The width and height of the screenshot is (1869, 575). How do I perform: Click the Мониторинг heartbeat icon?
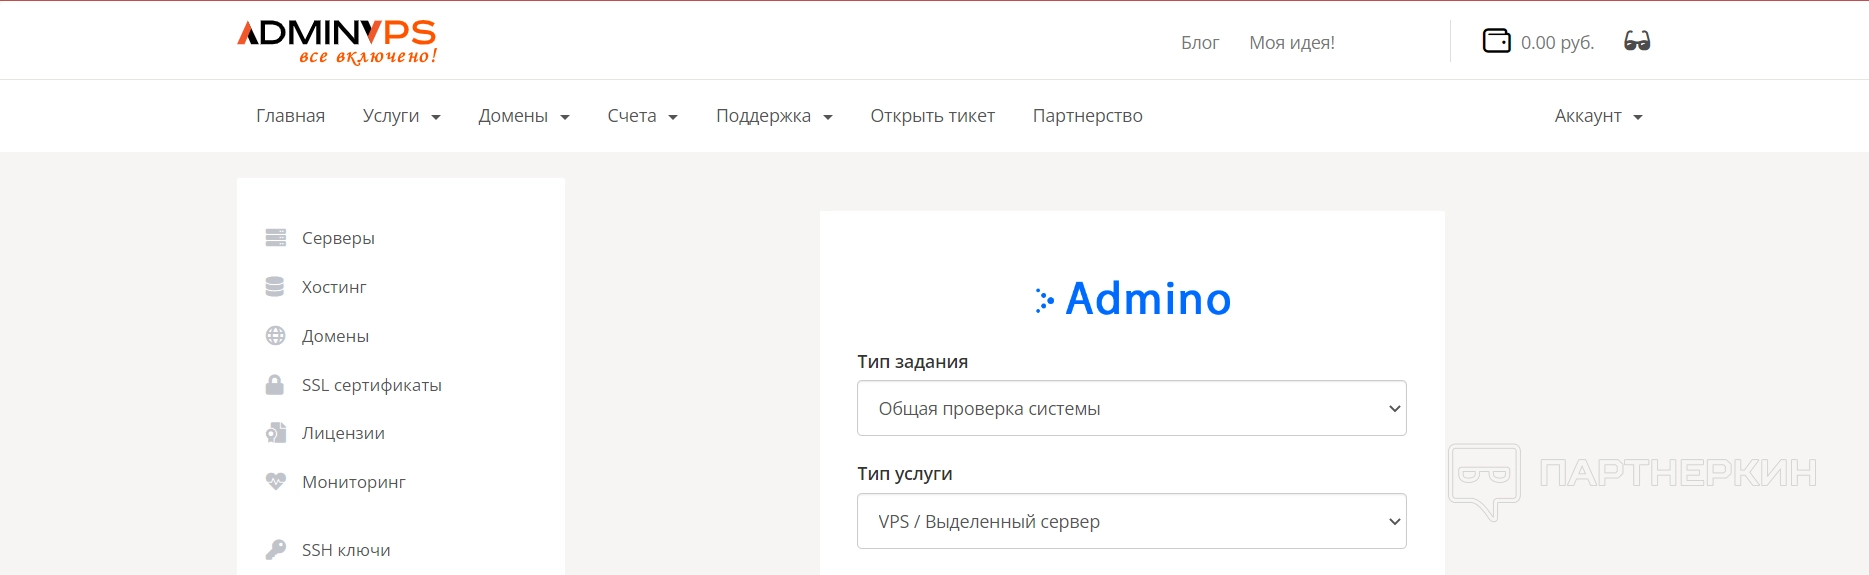[x=276, y=482]
